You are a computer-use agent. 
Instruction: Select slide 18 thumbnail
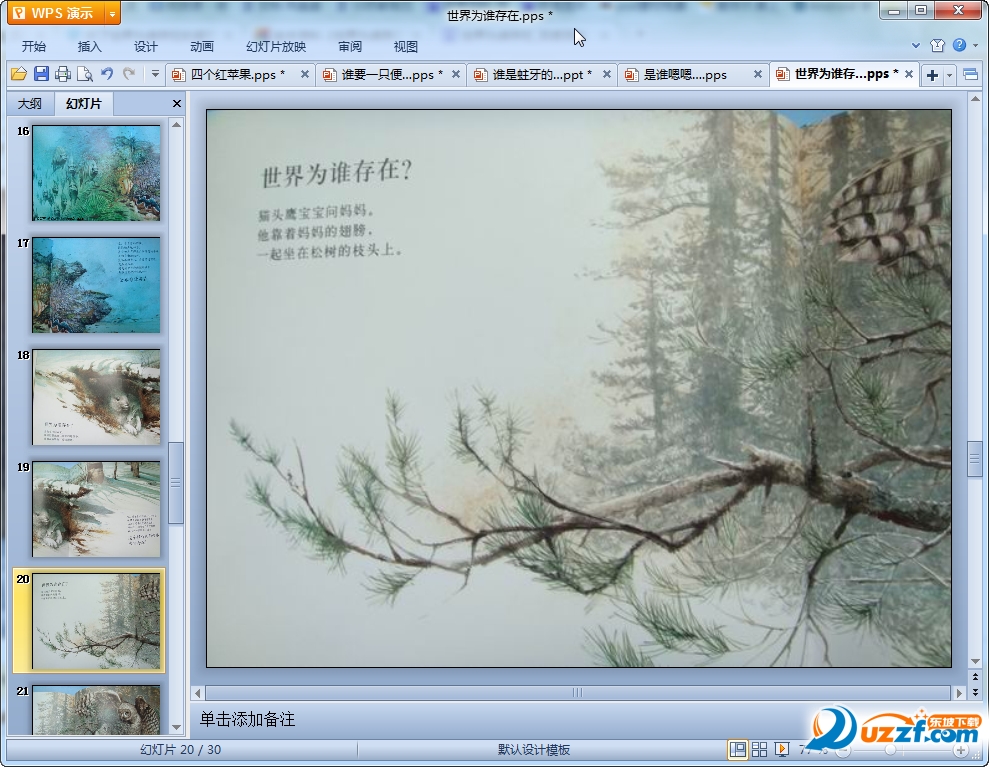point(96,397)
